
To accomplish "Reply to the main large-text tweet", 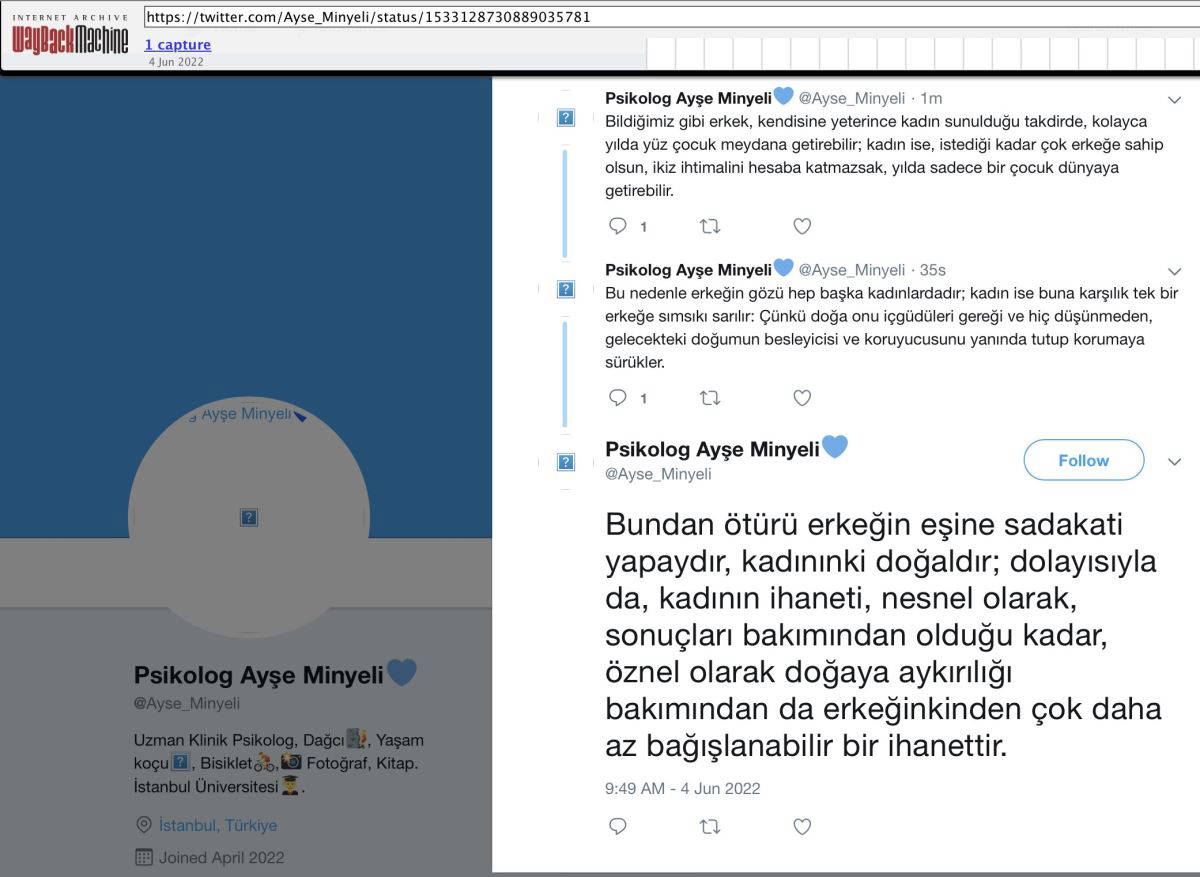I will 618,826.
